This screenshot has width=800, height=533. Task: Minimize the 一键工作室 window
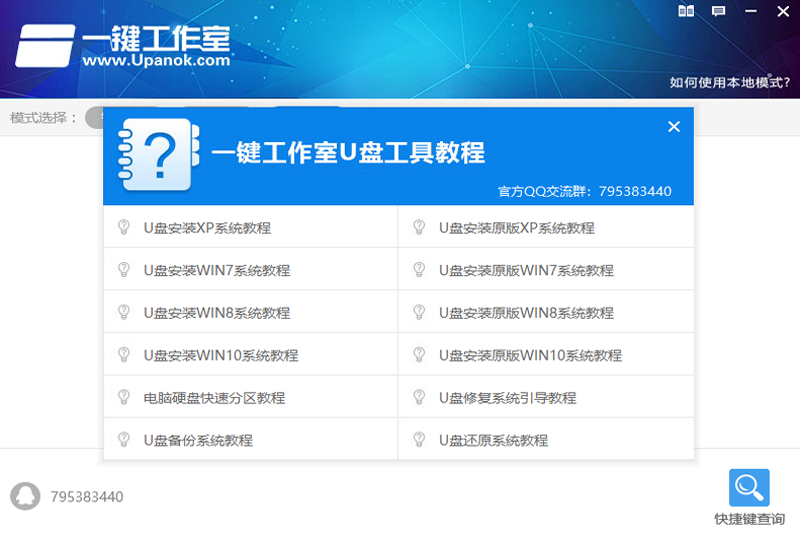750,11
